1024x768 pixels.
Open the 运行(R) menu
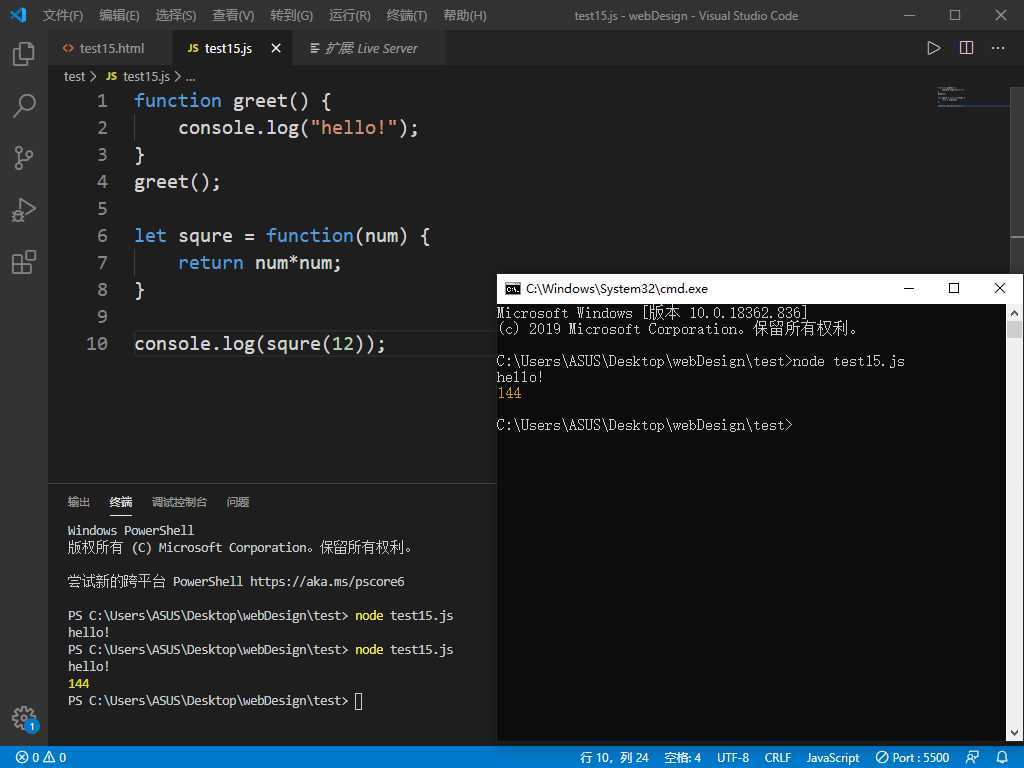point(349,15)
